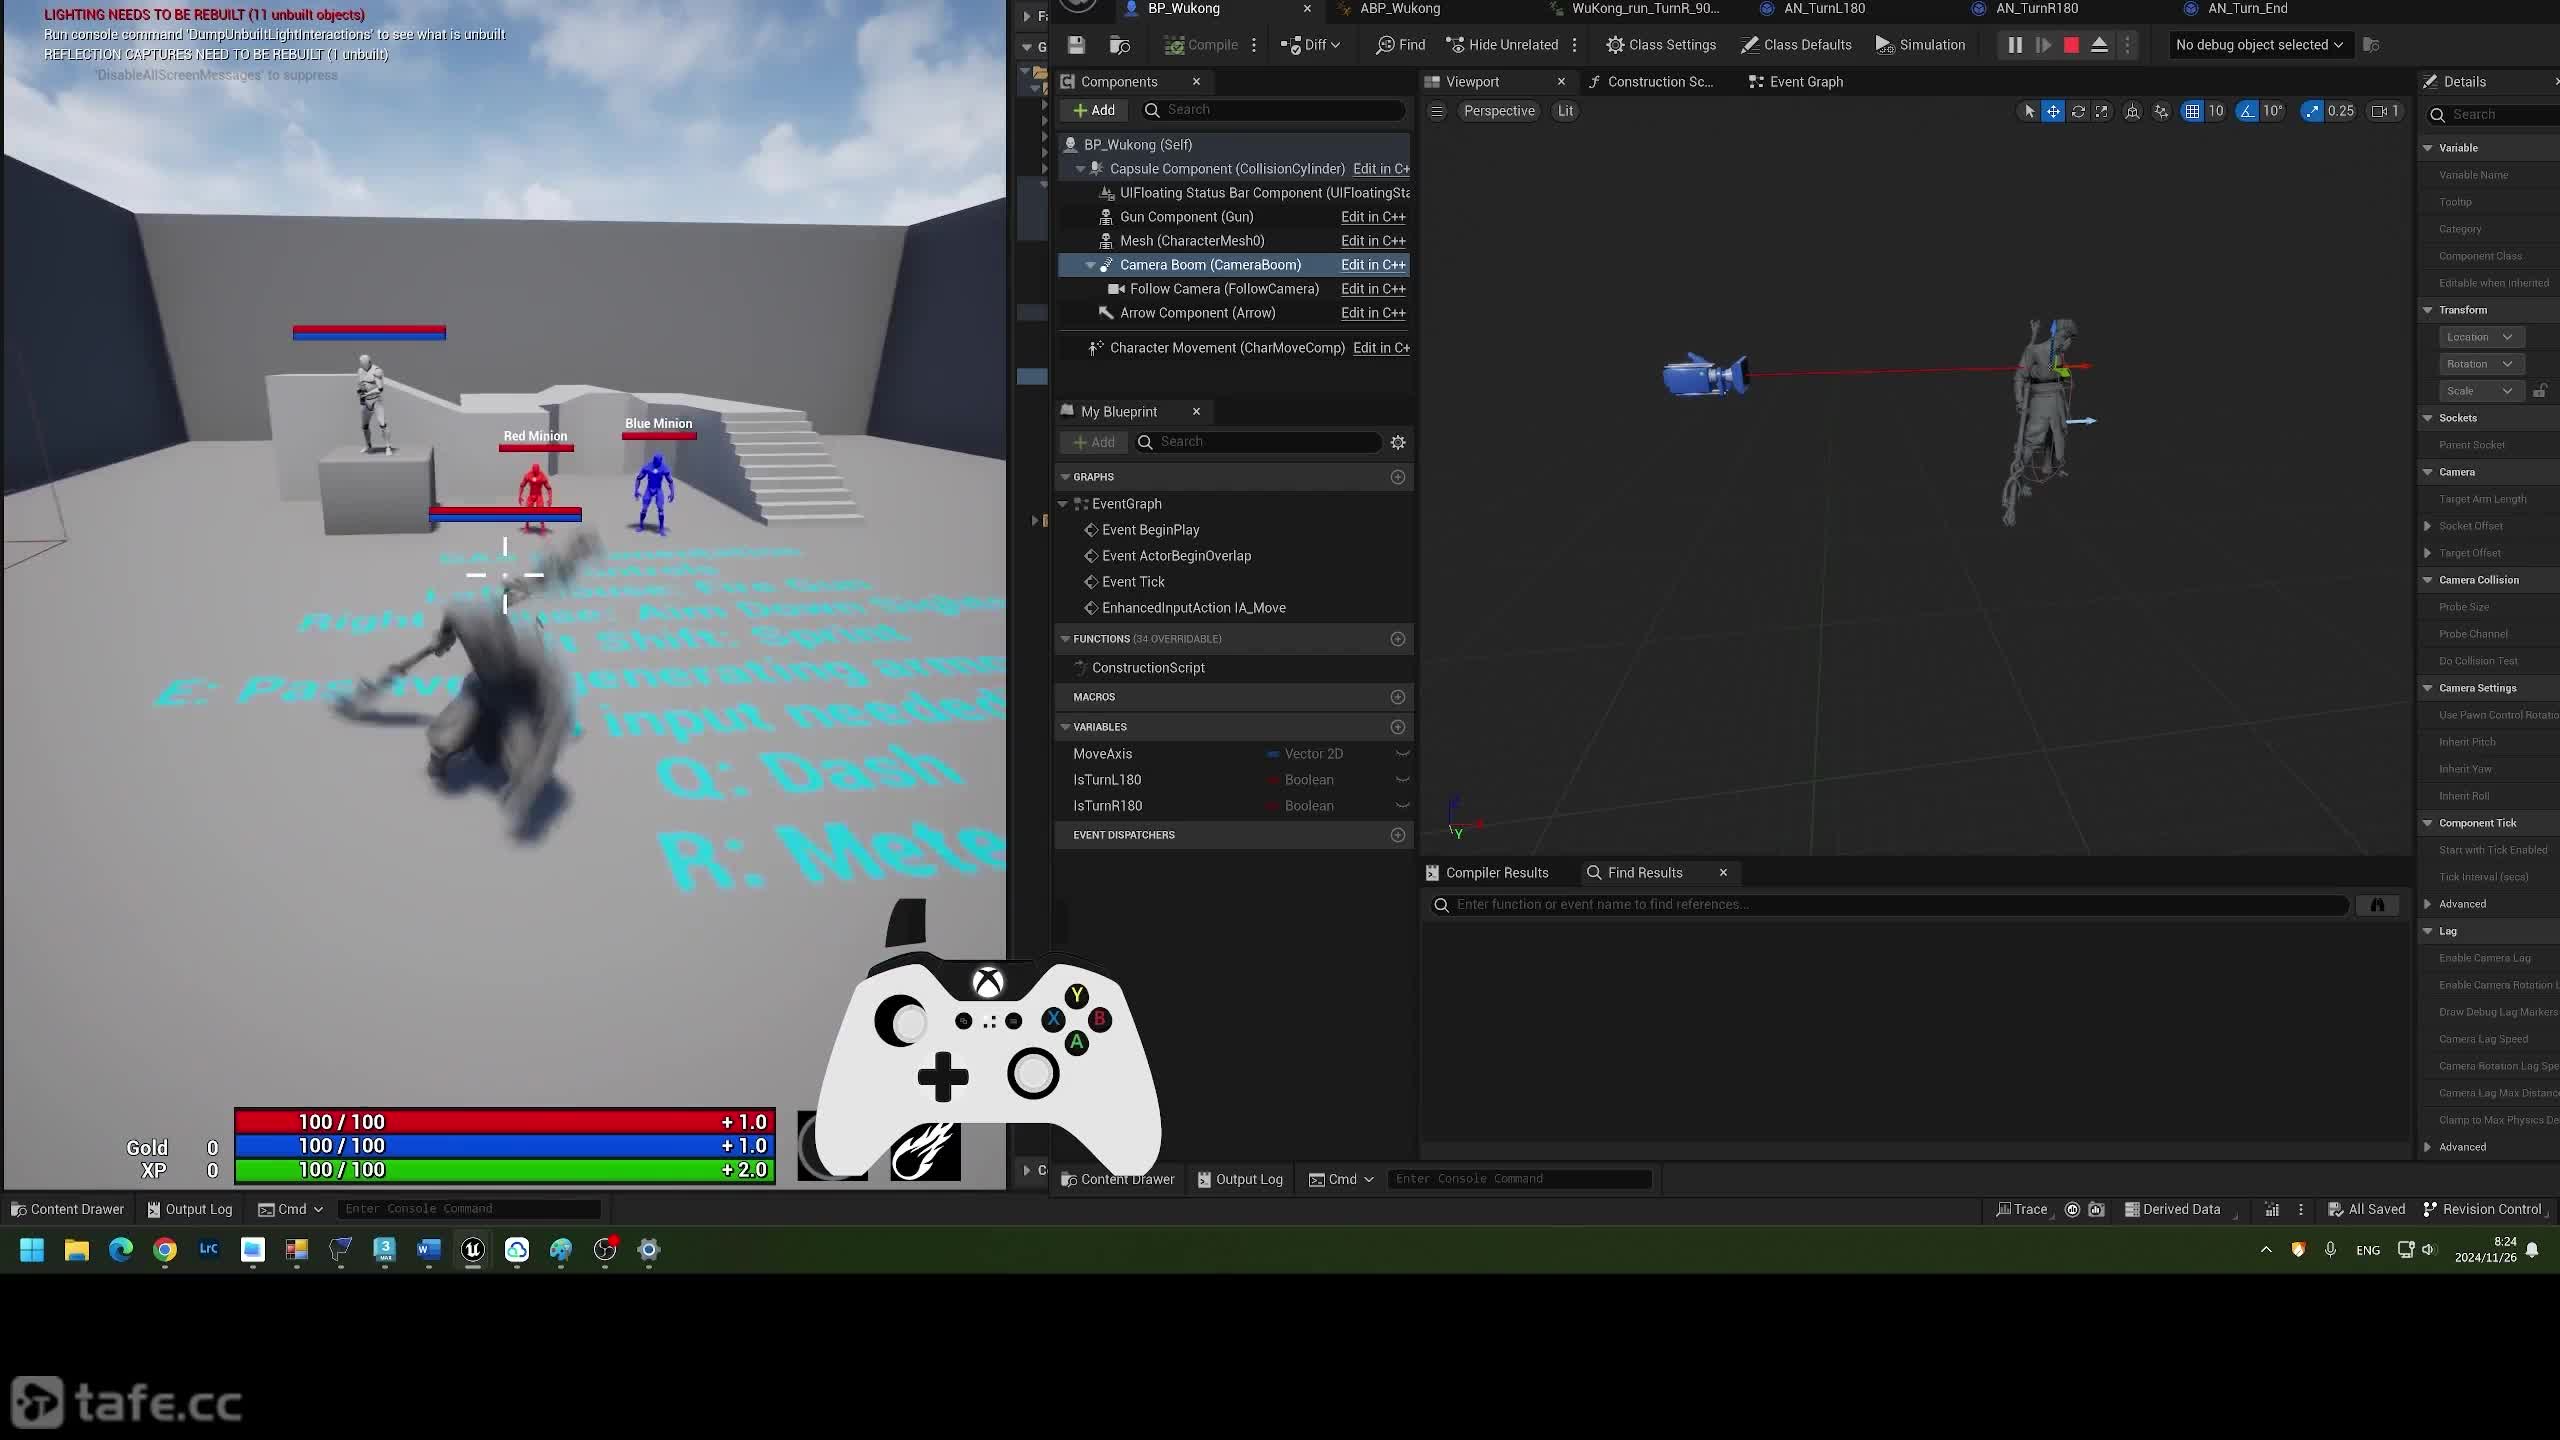Image resolution: width=2560 pixels, height=1440 pixels.
Task: Open Unreal Editor from Windows taskbar
Action: click(x=473, y=1249)
